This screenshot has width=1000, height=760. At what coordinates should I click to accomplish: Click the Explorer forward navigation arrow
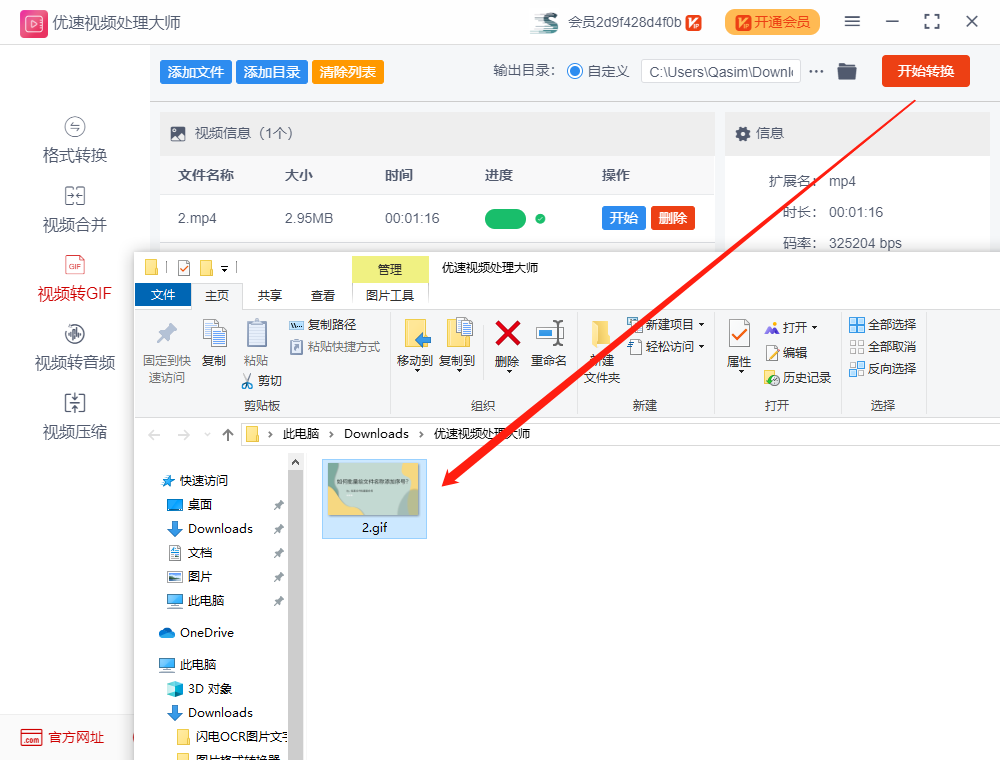(x=184, y=435)
